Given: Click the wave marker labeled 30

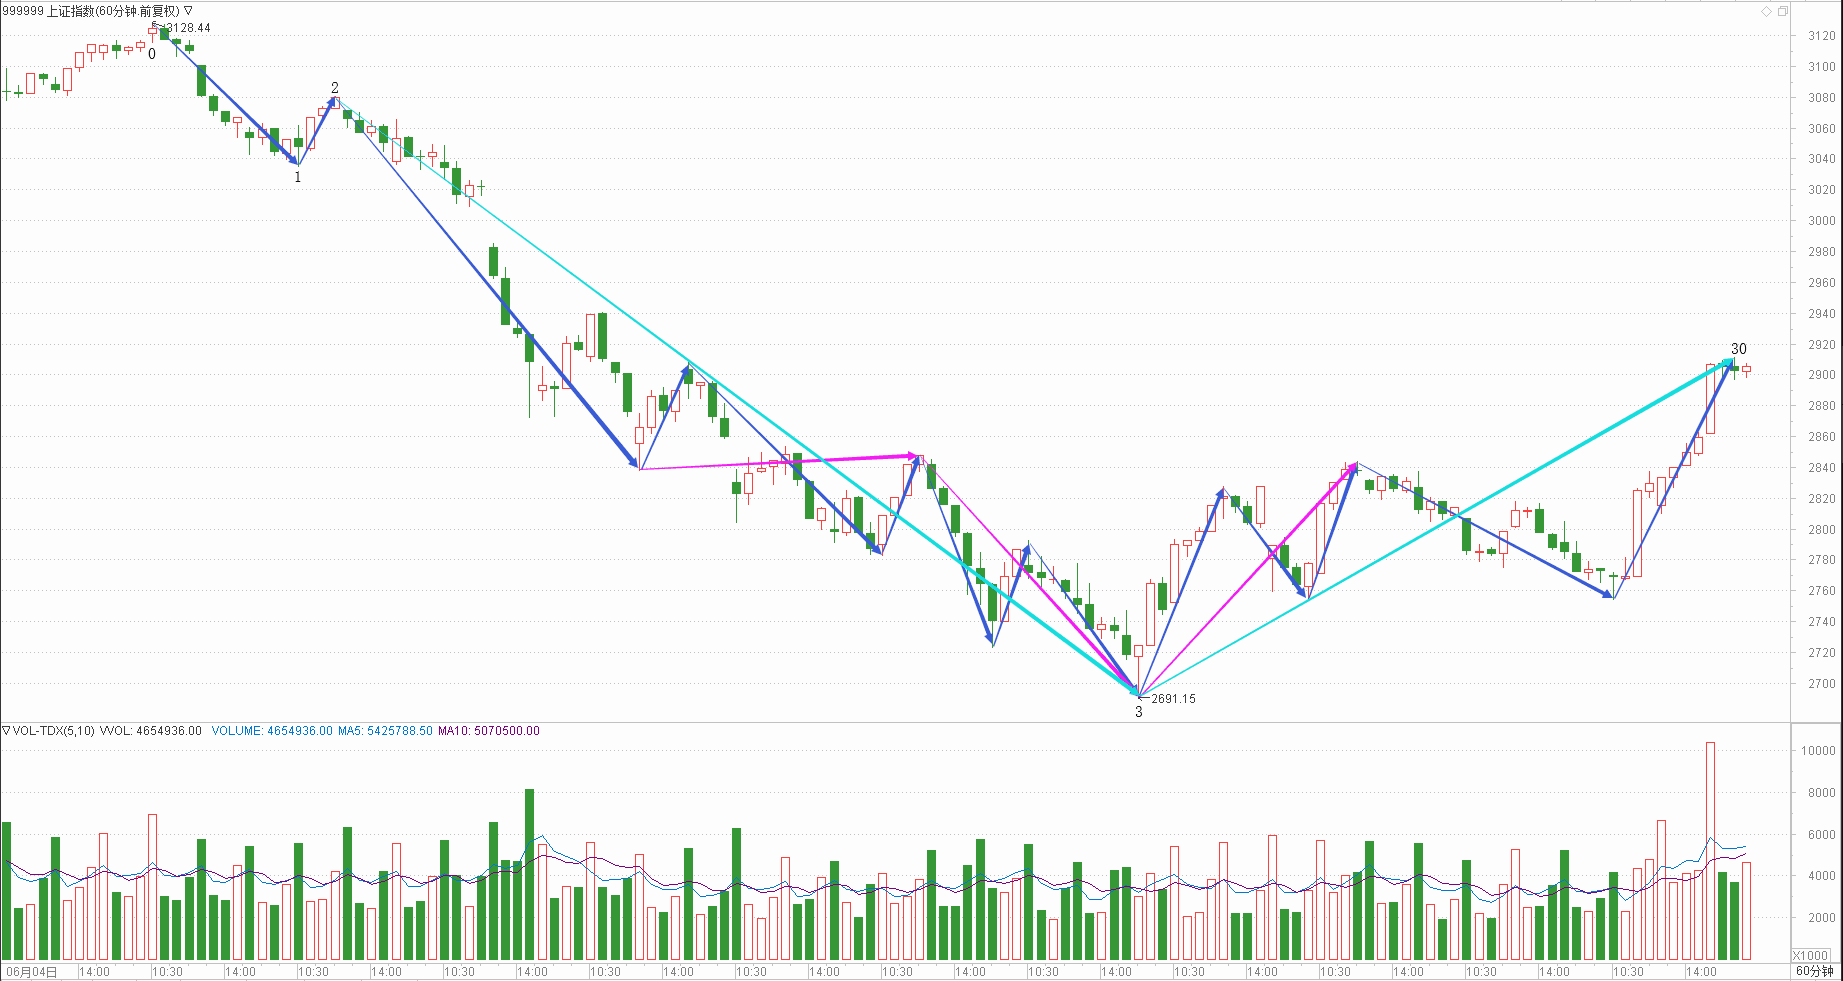Looking at the screenshot, I should [x=1739, y=349].
